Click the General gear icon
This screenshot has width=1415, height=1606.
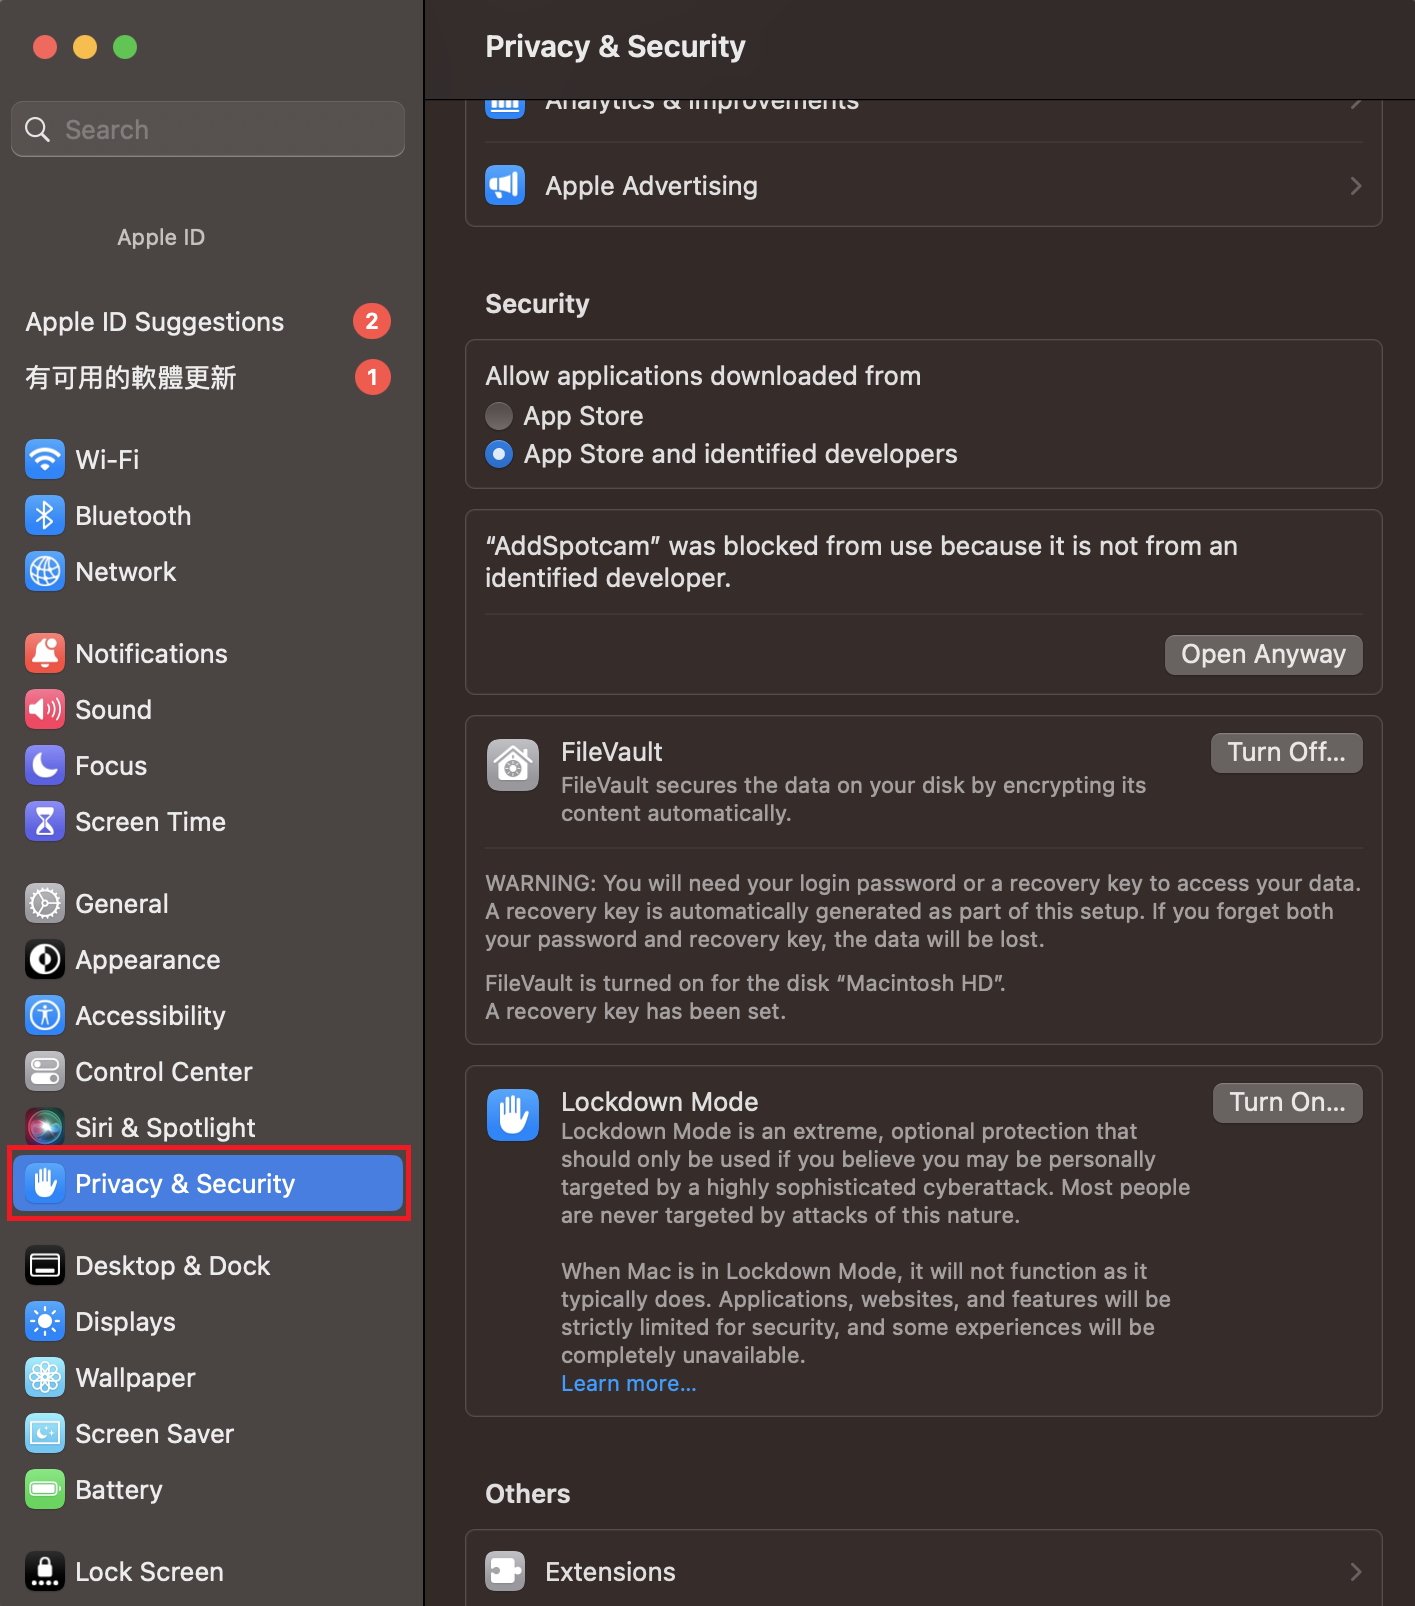[45, 904]
